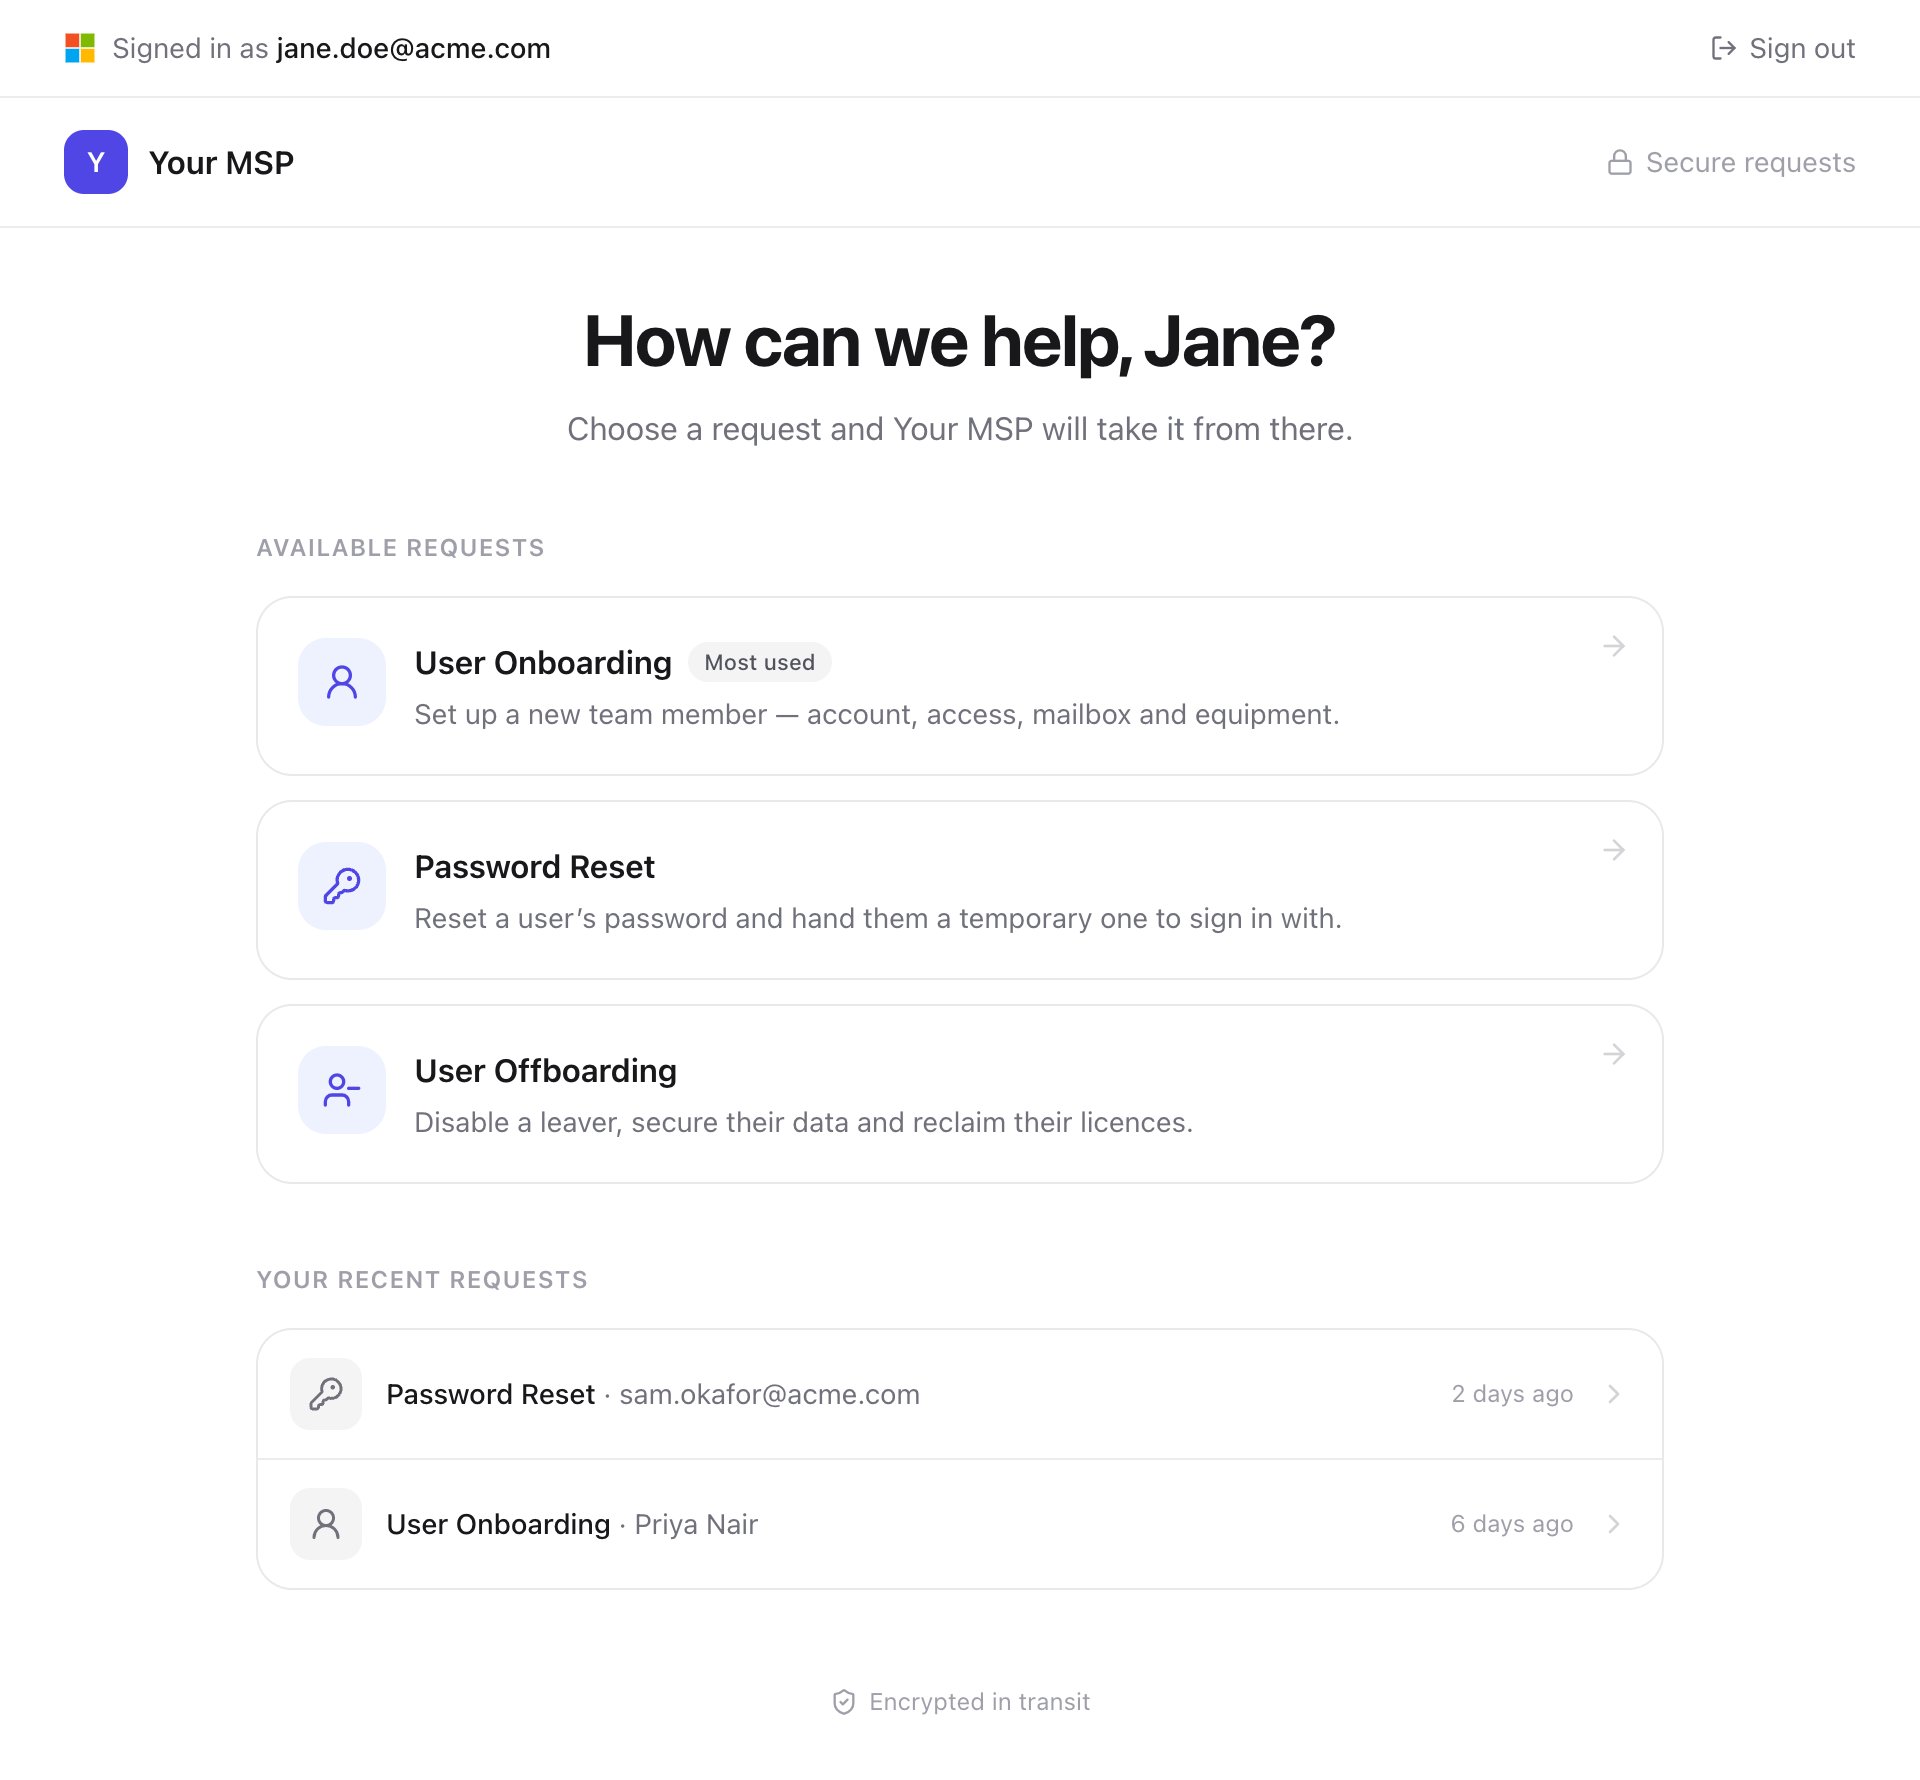Click the AVAILABLE REQUESTS heading
Image resolution: width=1920 pixels, height=1780 pixels.
(x=401, y=548)
